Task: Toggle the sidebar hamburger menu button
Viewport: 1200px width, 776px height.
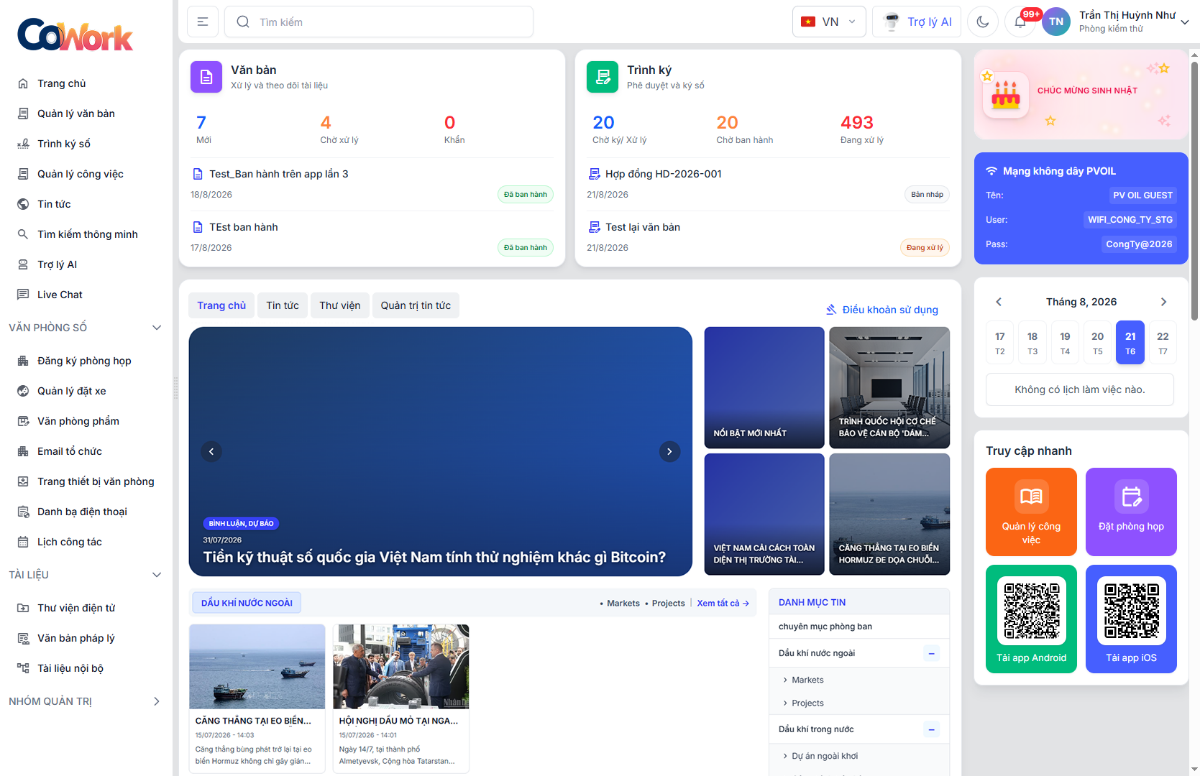Action: 203,22
